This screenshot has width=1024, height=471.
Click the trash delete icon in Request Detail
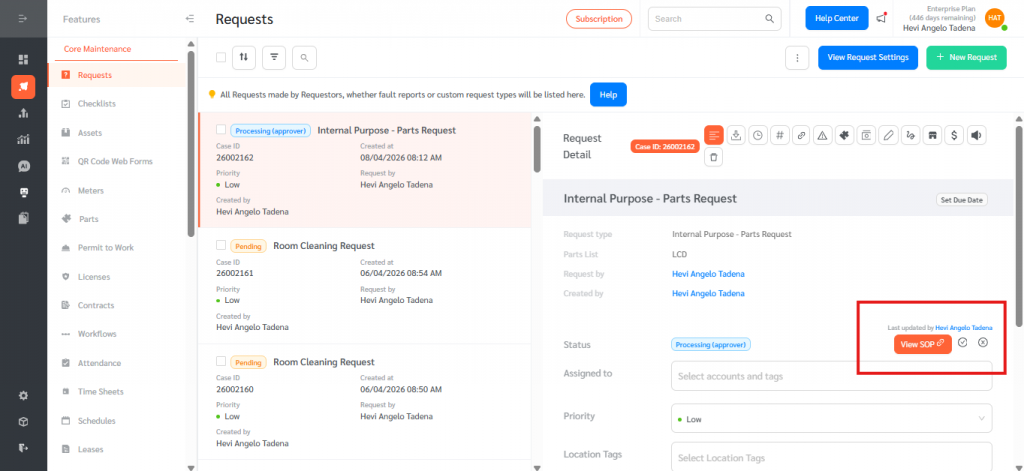click(713, 158)
